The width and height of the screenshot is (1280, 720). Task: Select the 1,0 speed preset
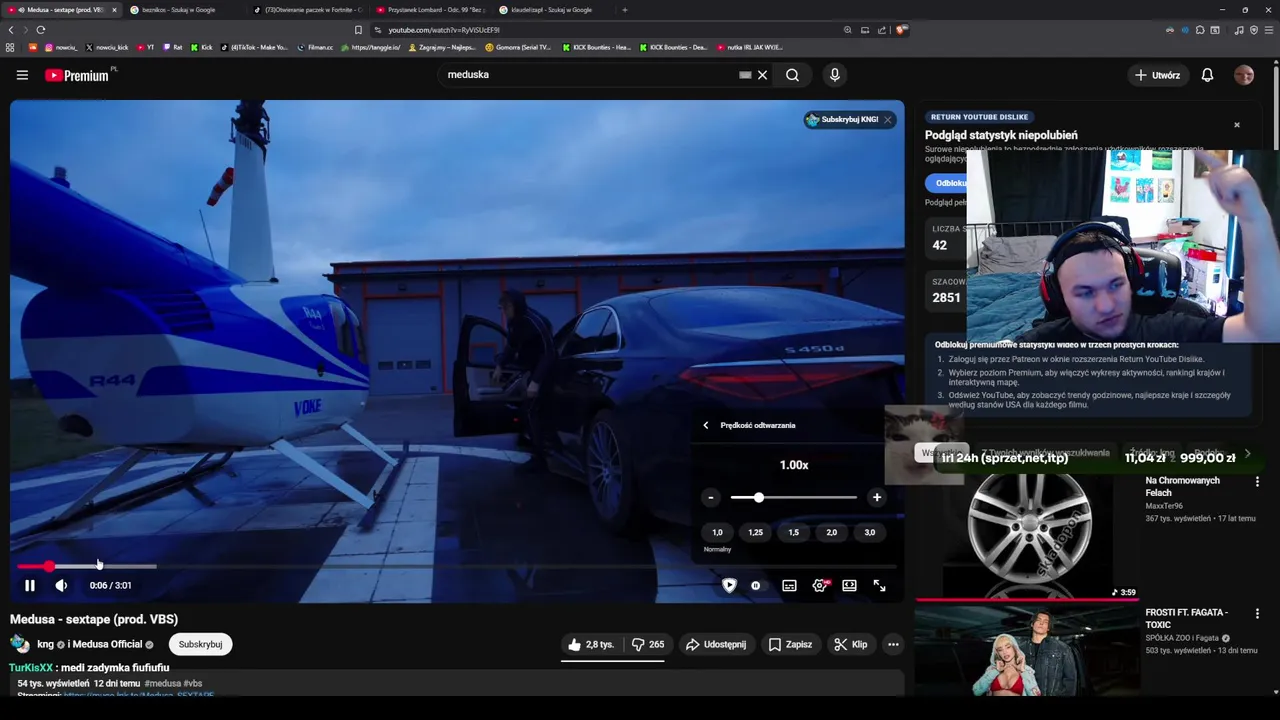pos(717,532)
